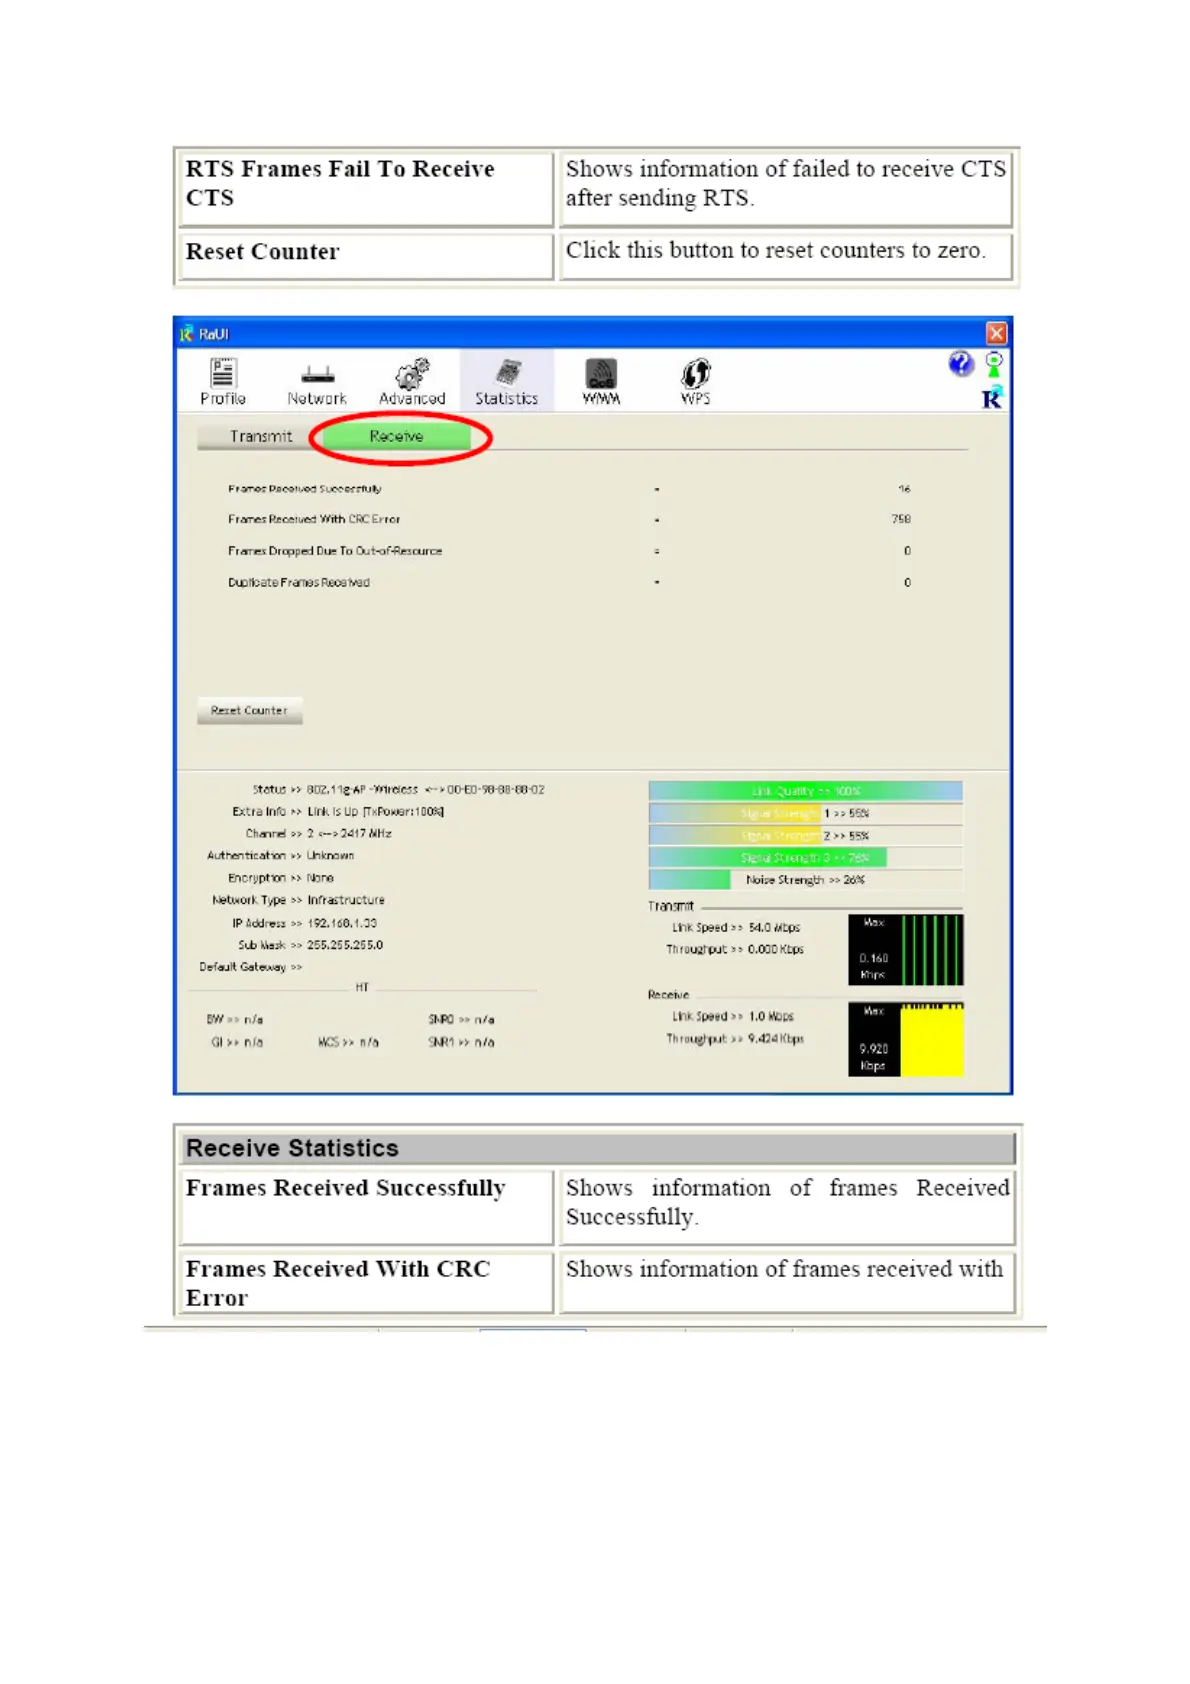The image size is (1190, 1684).
Task: Close the RaUI window
Action: [x=996, y=333]
